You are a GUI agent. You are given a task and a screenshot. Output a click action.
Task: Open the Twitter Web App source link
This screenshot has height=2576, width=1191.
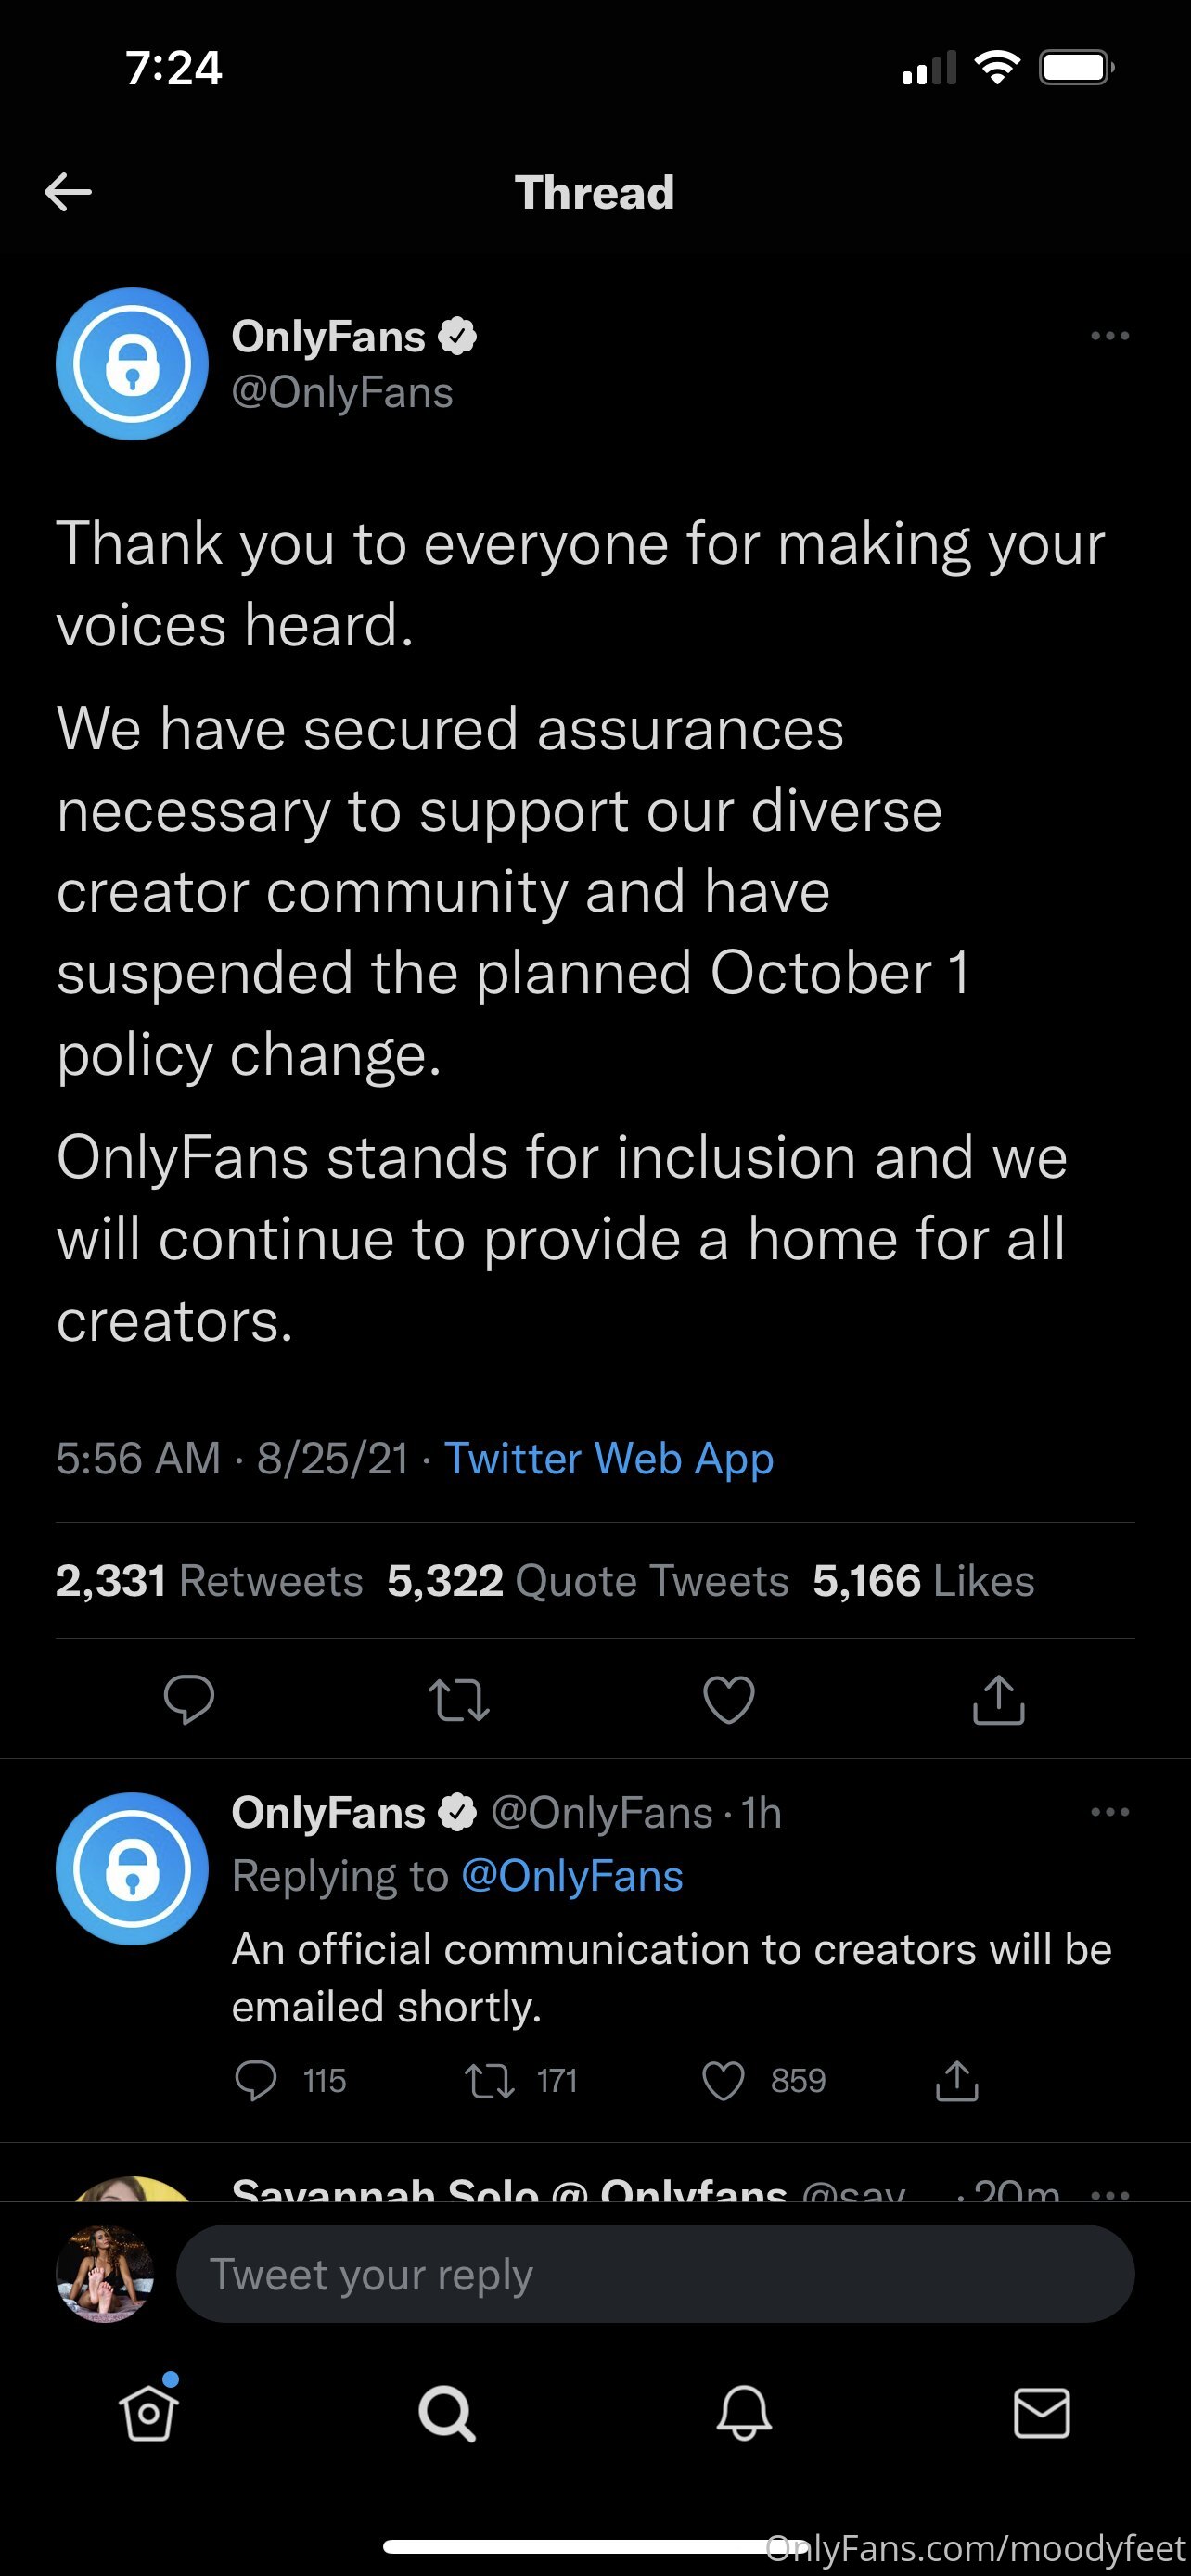608,1458
